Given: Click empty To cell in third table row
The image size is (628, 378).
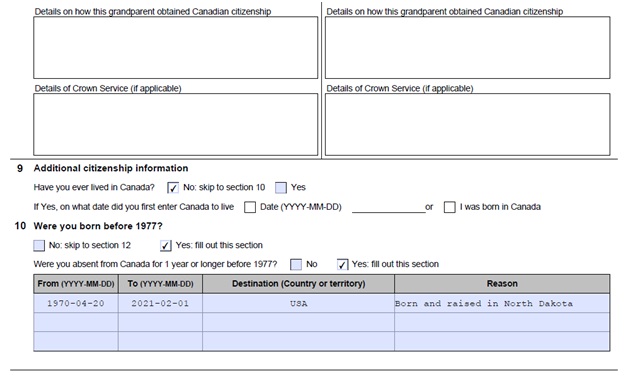Looking at the screenshot, I should coord(160,341).
